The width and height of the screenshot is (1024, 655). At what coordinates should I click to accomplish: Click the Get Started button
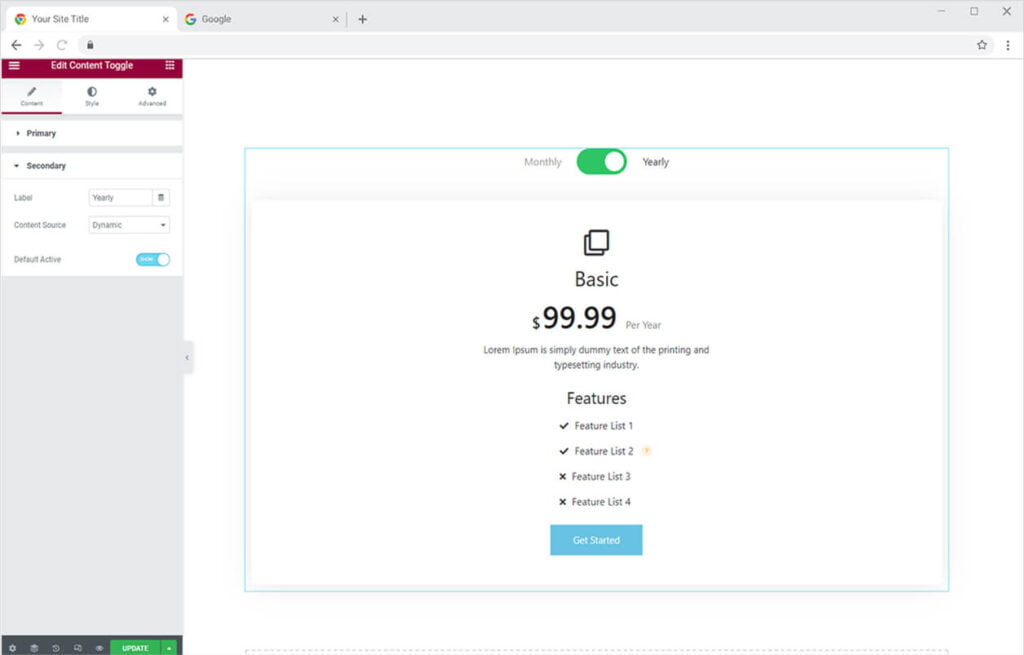(x=596, y=540)
